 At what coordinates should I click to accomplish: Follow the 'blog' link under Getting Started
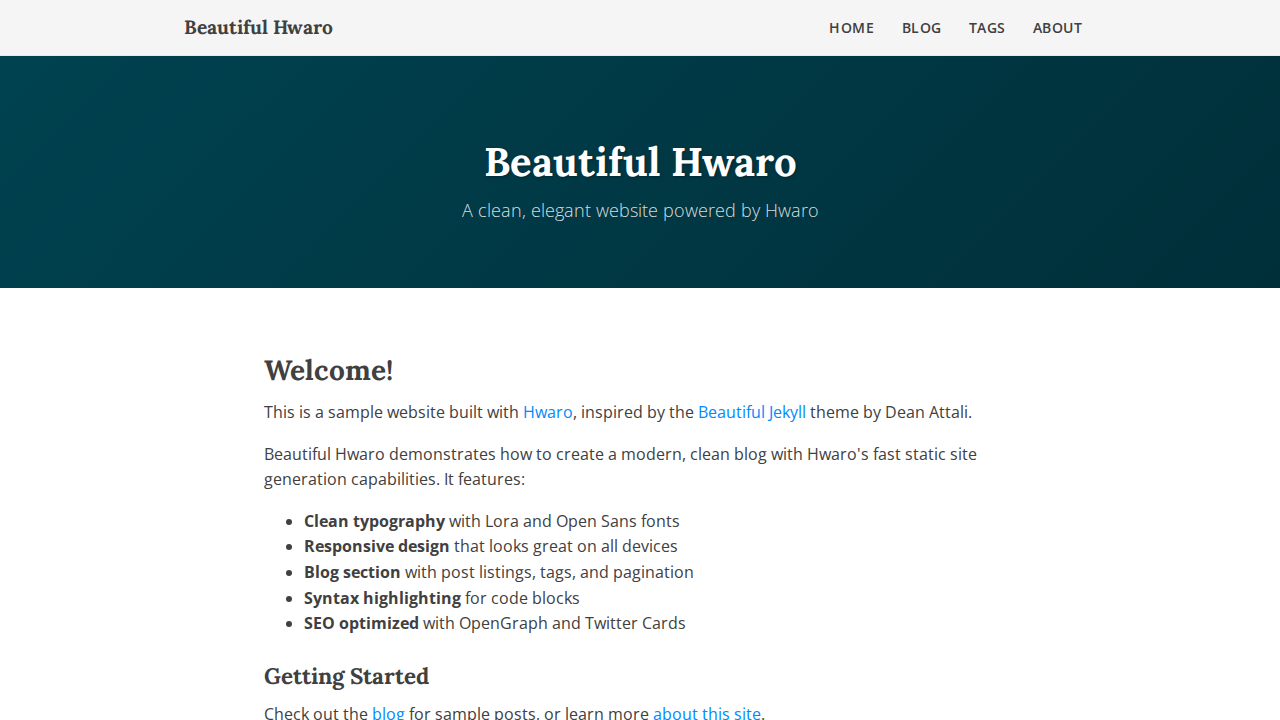(388, 712)
